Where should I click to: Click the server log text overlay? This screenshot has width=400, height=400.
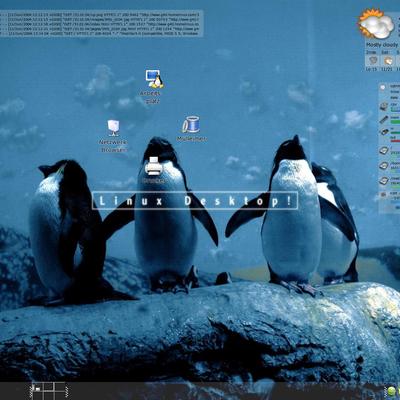(x=101, y=24)
